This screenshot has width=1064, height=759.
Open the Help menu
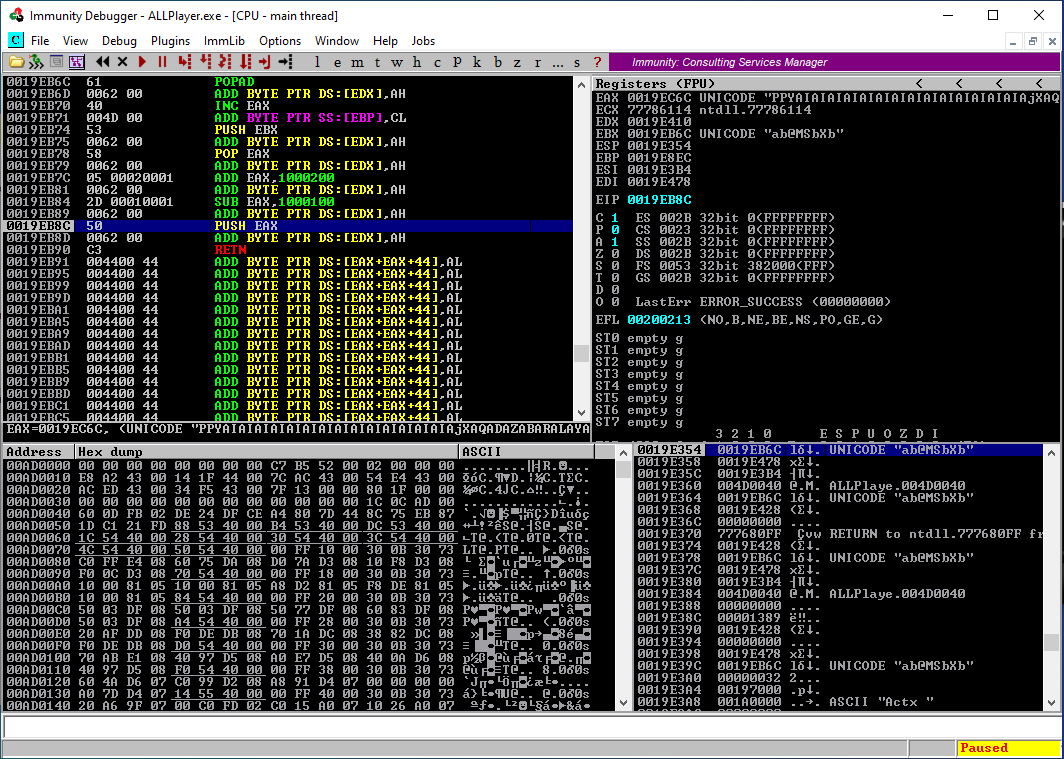pos(385,41)
